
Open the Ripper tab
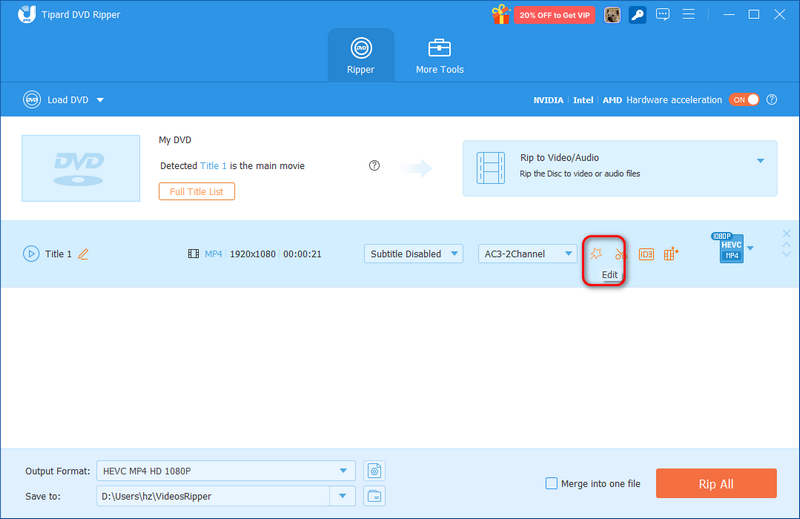coord(361,56)
